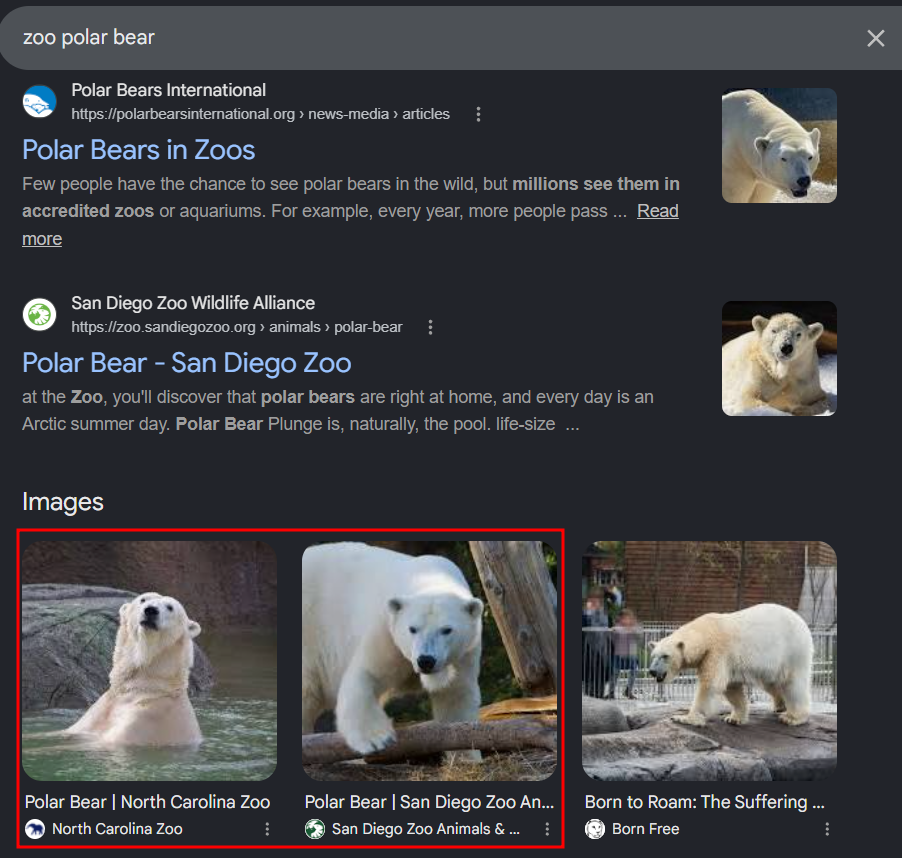Click the polarbearsinternational.org URL breadcrumb
This screenshot has height=858, width=902.
261,114
